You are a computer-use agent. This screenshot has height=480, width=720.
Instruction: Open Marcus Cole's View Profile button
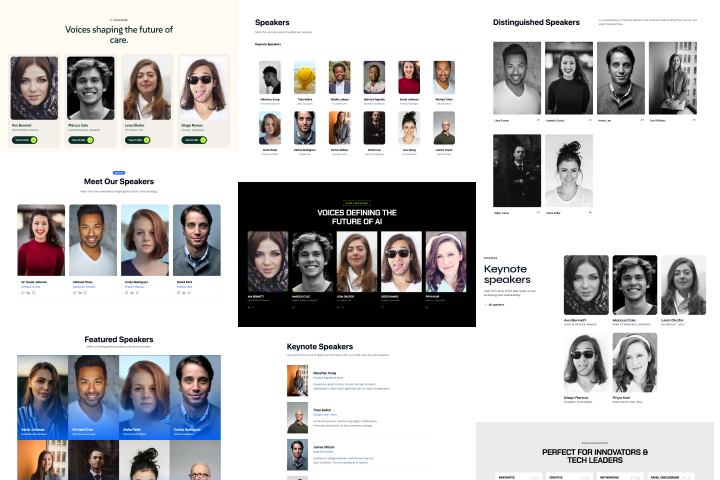tap(81, 140)
